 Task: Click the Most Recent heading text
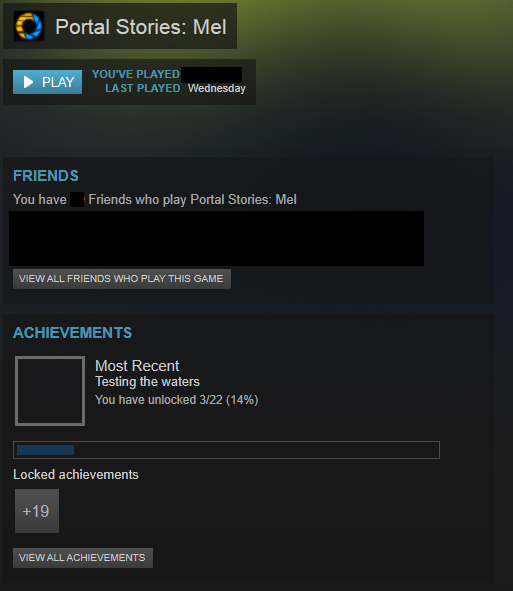click(x=137, y=366)
